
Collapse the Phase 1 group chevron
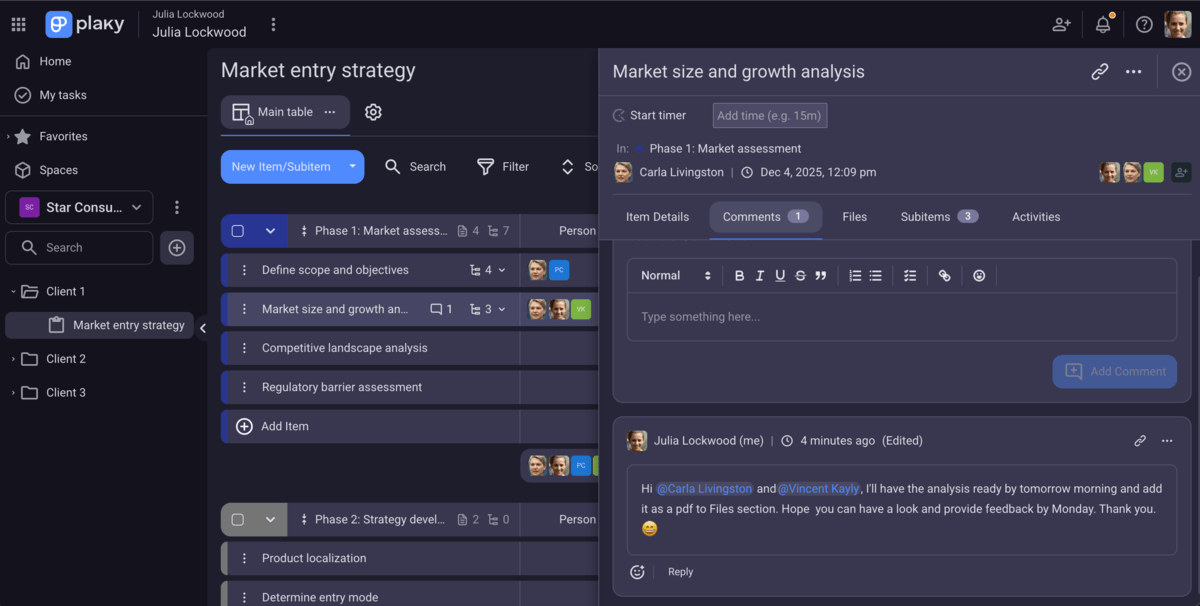pyautogui.click(x=270, y=231)
